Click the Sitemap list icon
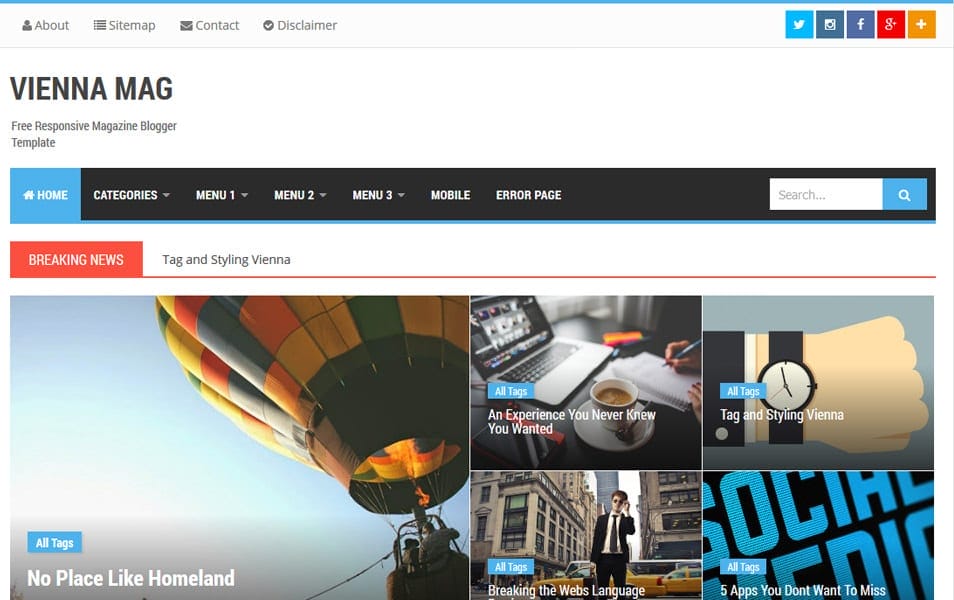This screenshot has width=954, height=600. (x=99, y=24)
